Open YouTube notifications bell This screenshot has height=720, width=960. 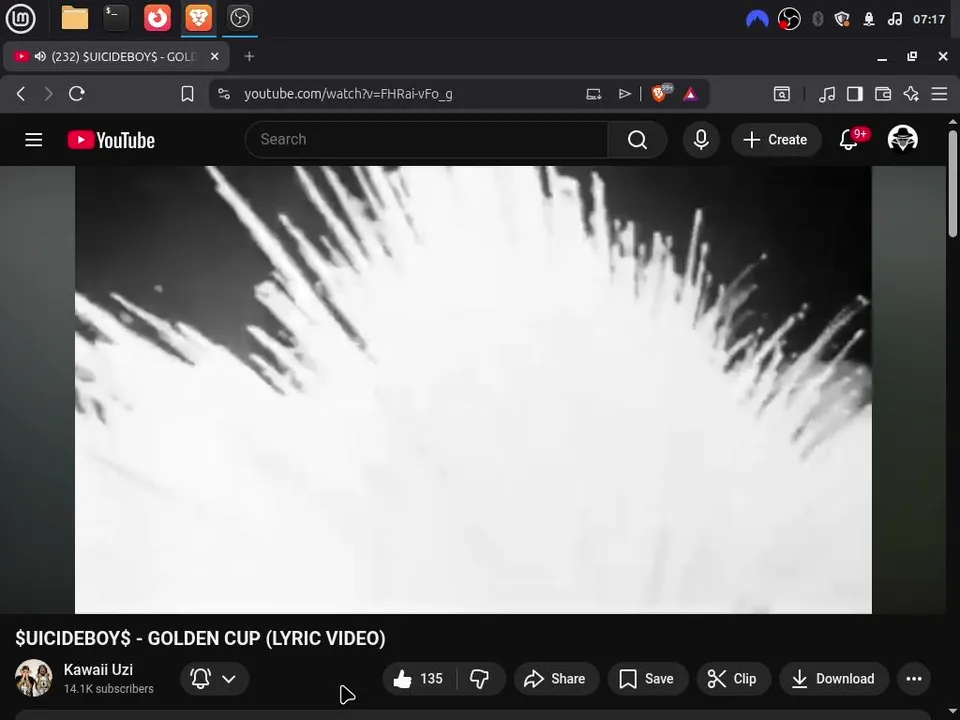point(849,140)
